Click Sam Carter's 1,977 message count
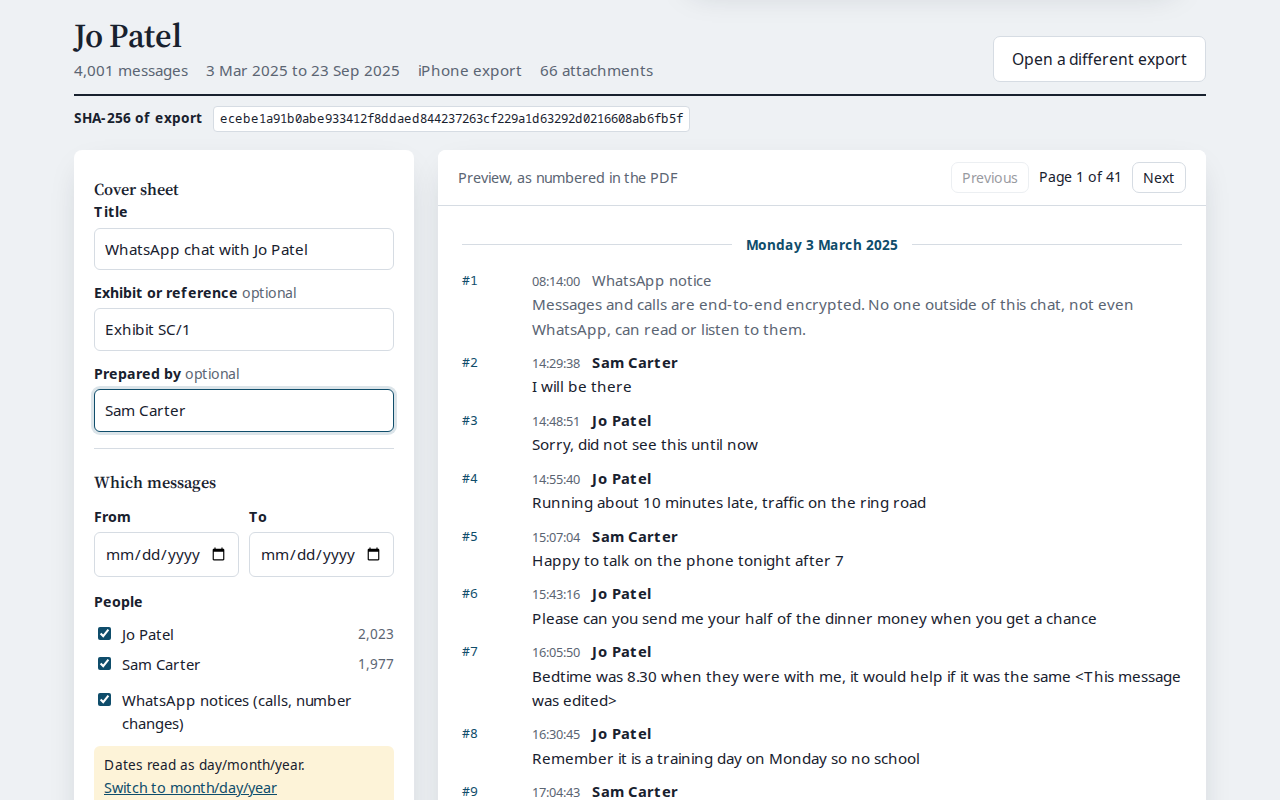This screenshot has width=1280, height=800. (x=376, y=664)
